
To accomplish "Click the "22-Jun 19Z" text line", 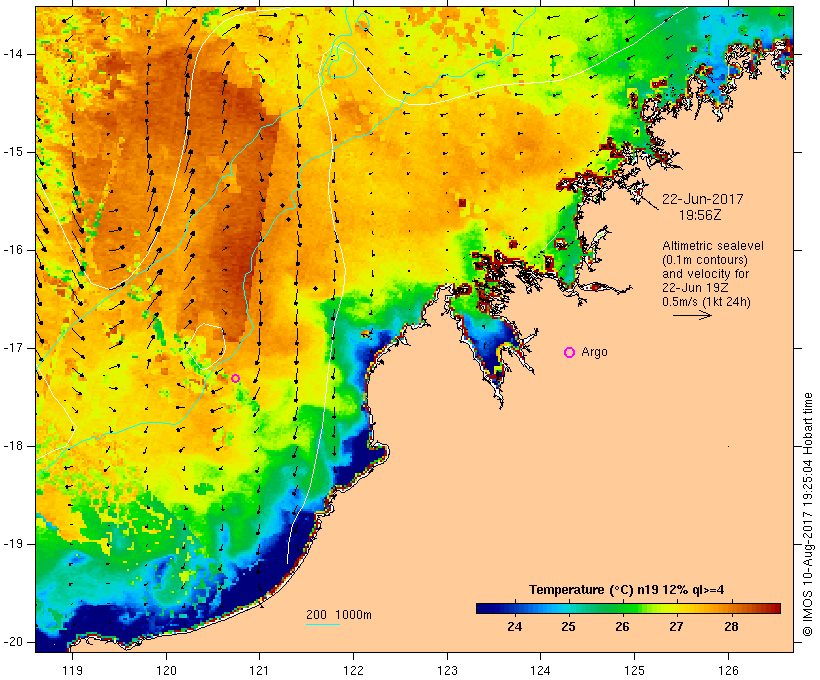I will (695, 288).
